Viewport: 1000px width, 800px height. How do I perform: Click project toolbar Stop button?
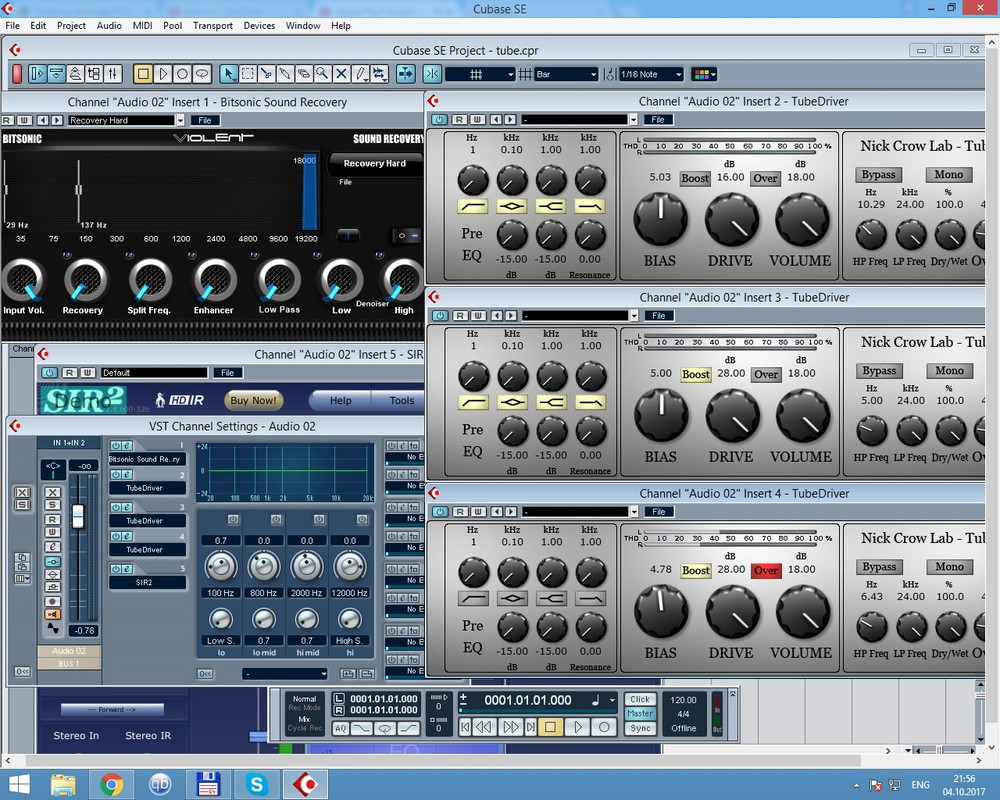pyautogui.click(x=143, y=74)
